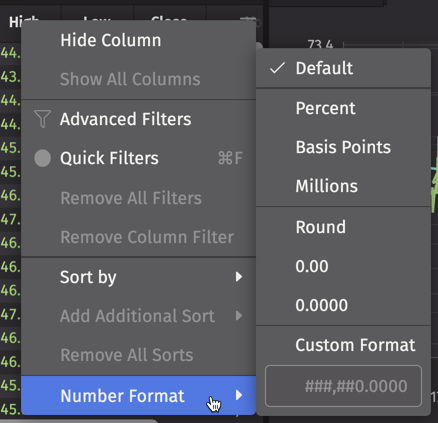Expand the Sort by submenu arrow
The height and width of the screenshot is (423, 438).
(x=239, y=277)
